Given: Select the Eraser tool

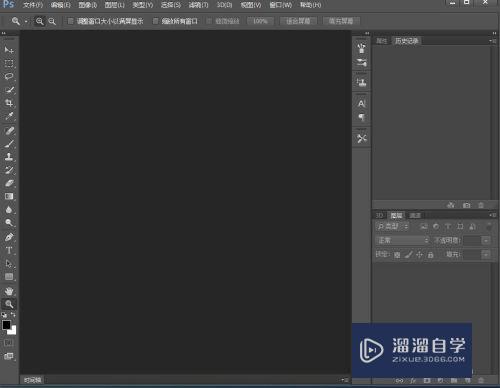Looking at the screenshot, I should (9, 183).
